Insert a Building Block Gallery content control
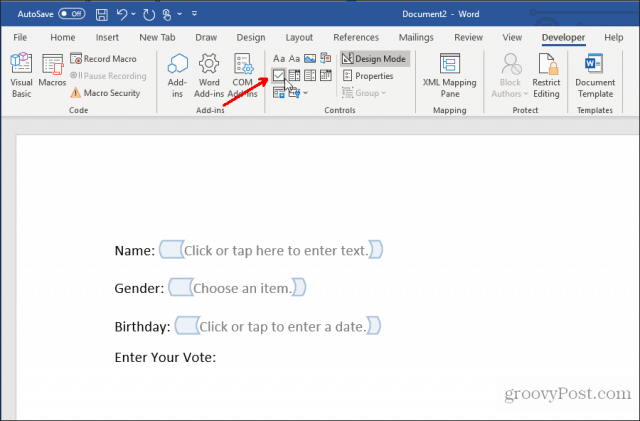This screenshot has height=421, width=640. (325, 58)
